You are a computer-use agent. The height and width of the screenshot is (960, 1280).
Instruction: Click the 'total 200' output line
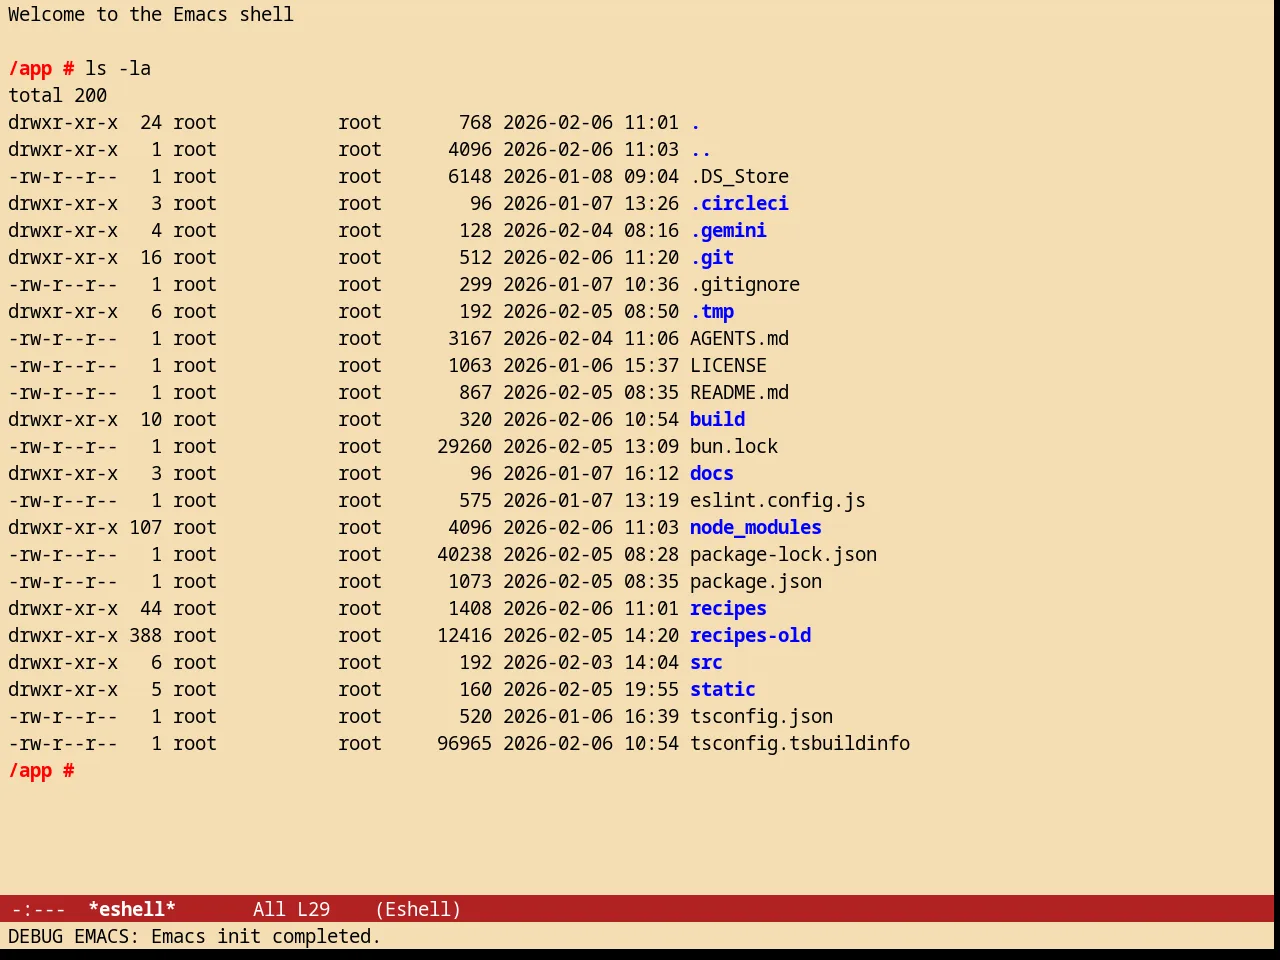57,96
